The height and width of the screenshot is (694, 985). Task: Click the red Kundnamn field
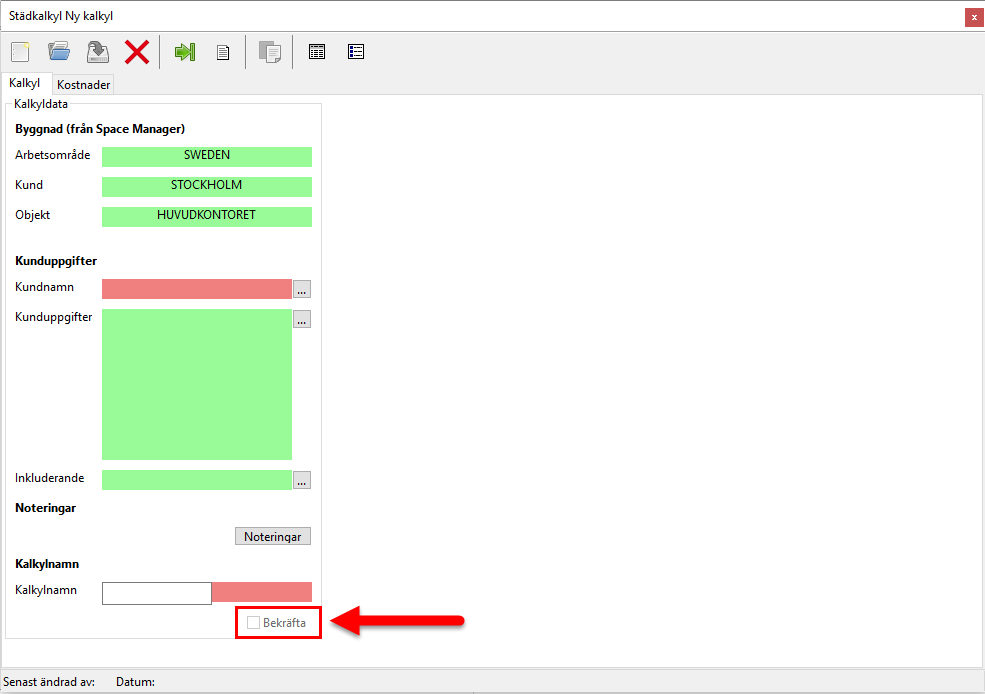pyautogui.click(x=196, y=289)
